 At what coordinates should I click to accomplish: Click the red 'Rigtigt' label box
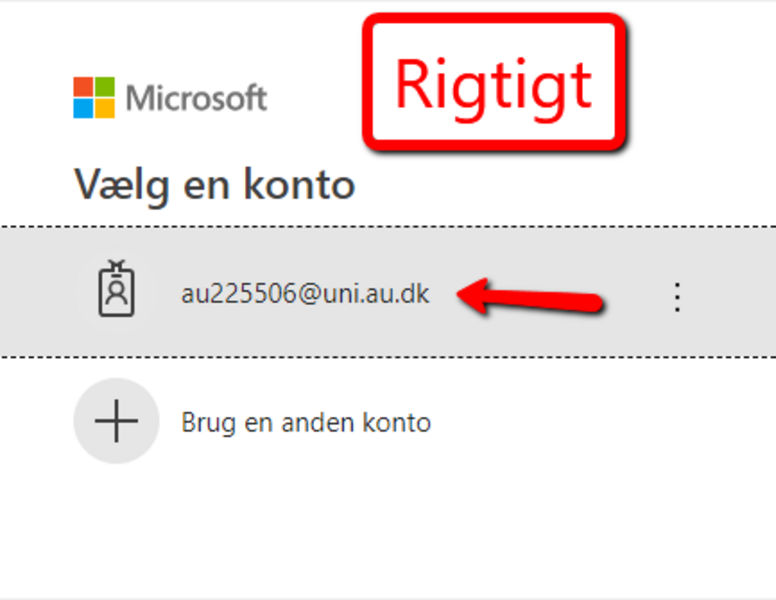coord(494,82)
